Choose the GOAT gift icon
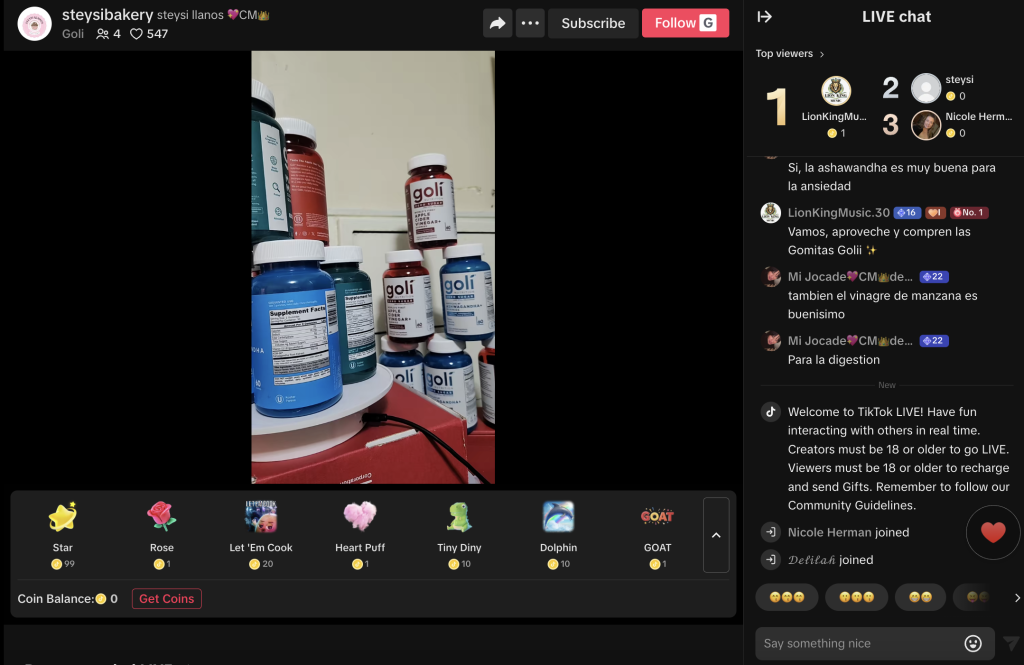1024x665 pixels. pyautogui.click(x=657, y=517)
